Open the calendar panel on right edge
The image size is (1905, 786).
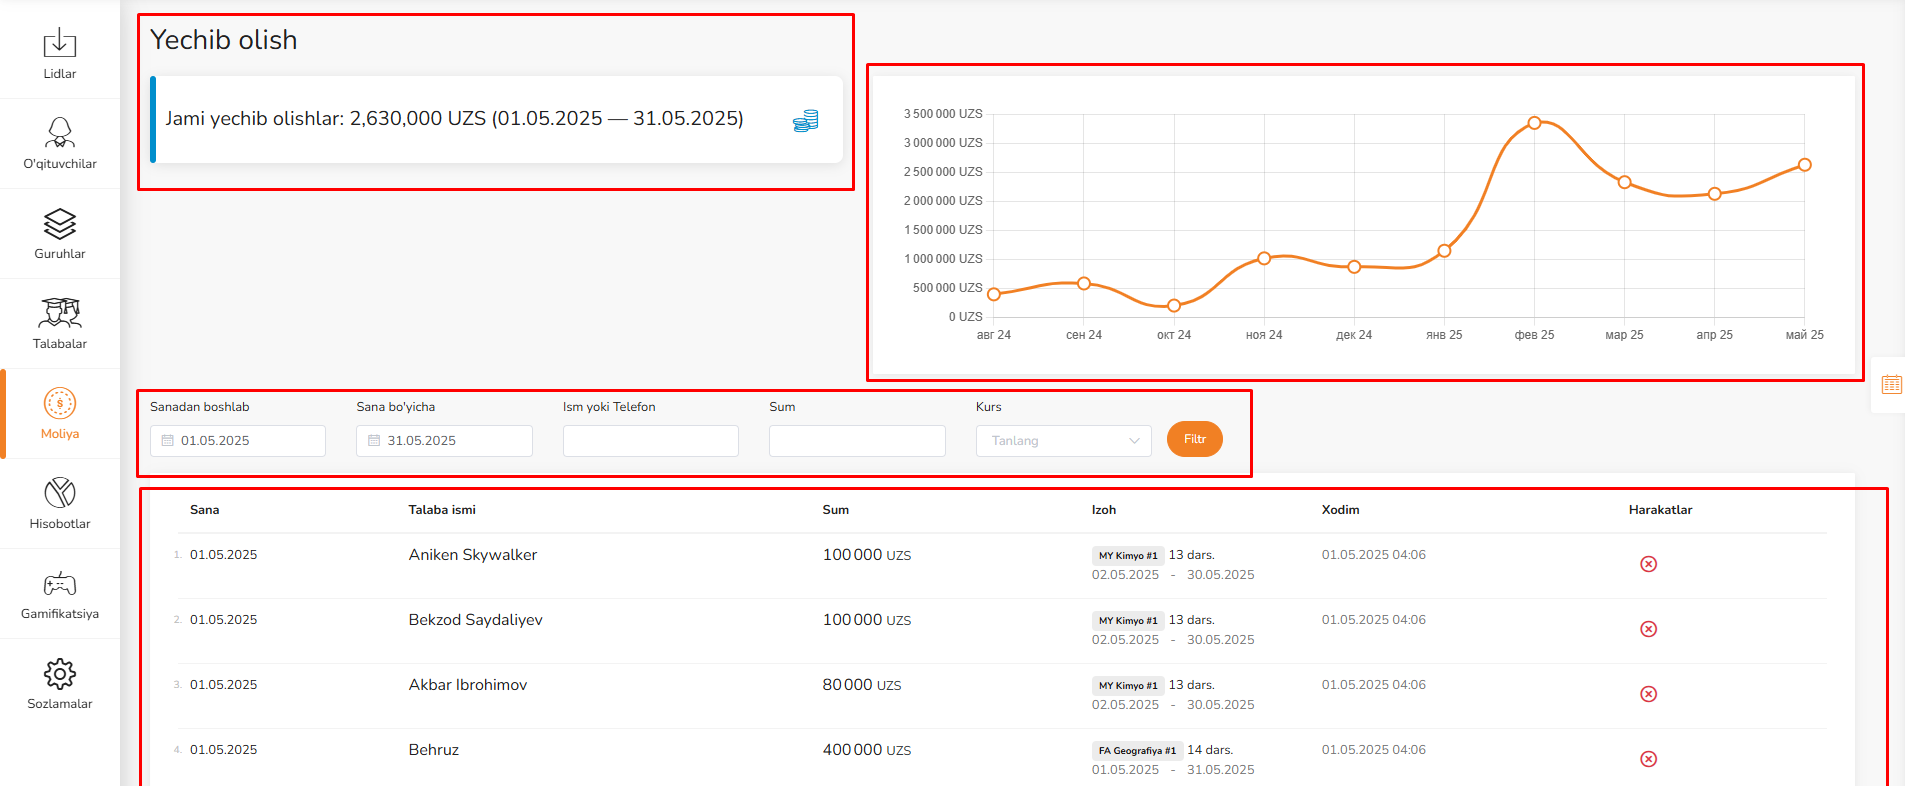[1891, 385]
